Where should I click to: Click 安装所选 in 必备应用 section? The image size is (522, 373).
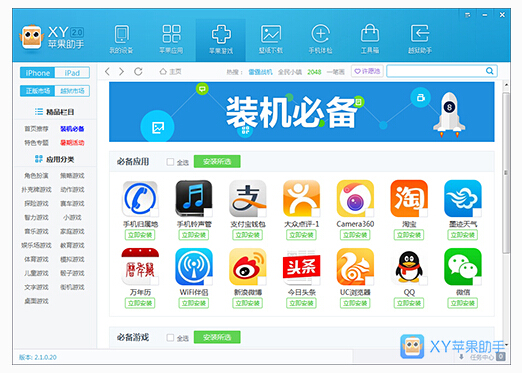pos(217,162)
